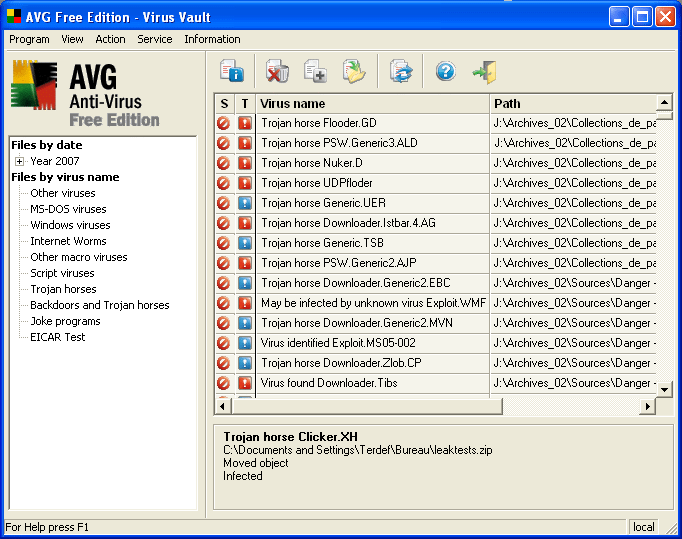Click blue type icon for Exploit.MS05-002 row
The height and width of the screenshot is (539, 682).
245,343
